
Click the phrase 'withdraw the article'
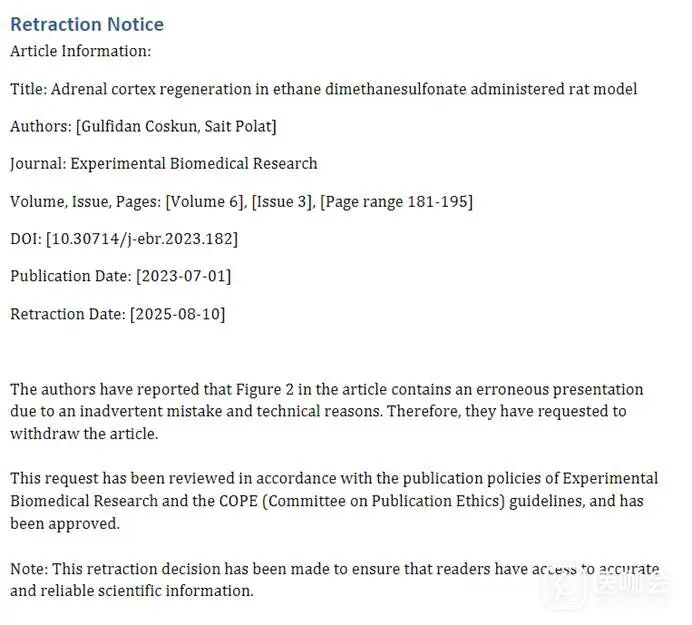coord(84,434)
